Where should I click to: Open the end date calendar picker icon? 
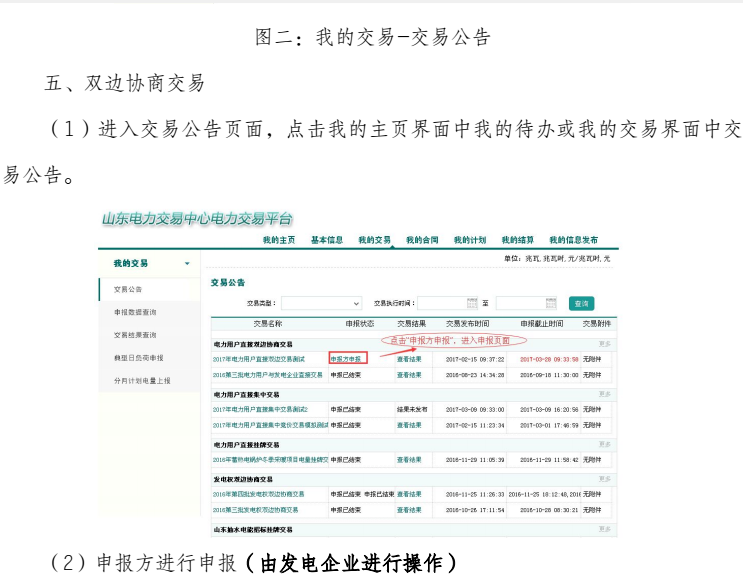click(551, 303)
